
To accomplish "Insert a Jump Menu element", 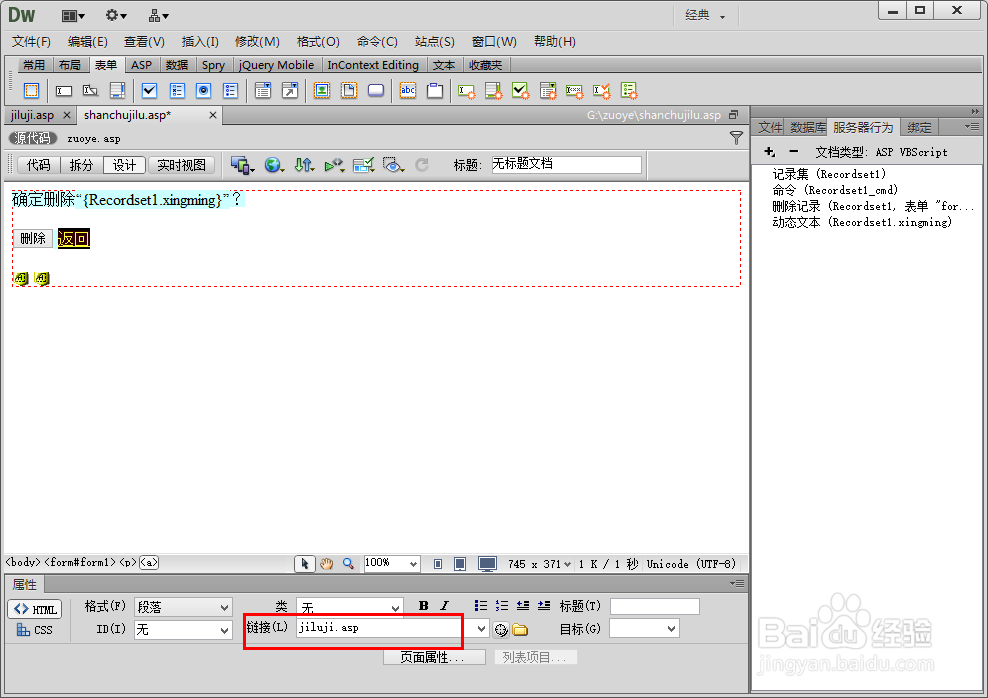I will tap(290, 91).
